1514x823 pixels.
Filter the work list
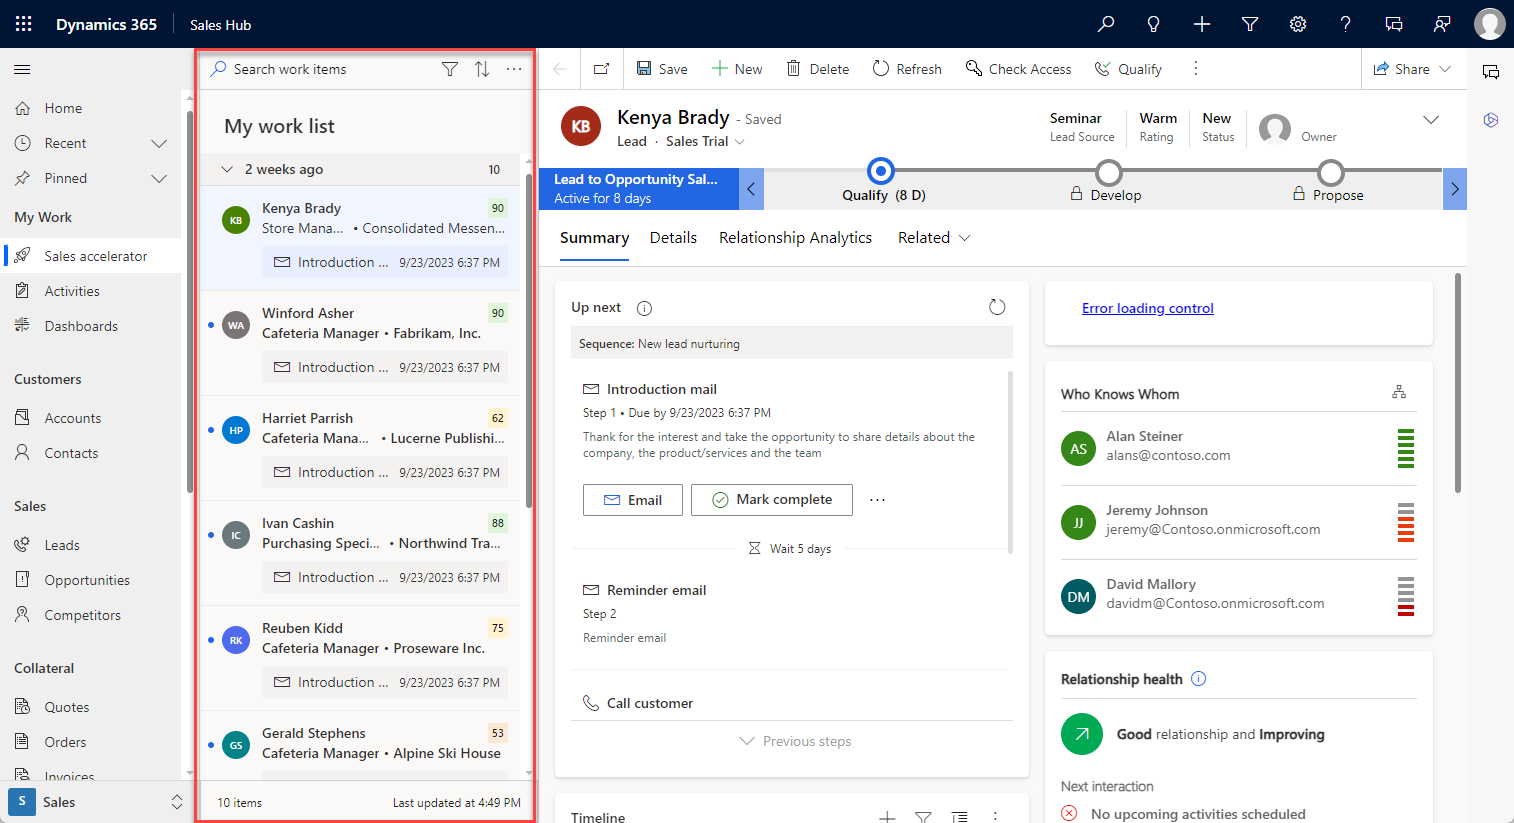[x=450, y=69]
